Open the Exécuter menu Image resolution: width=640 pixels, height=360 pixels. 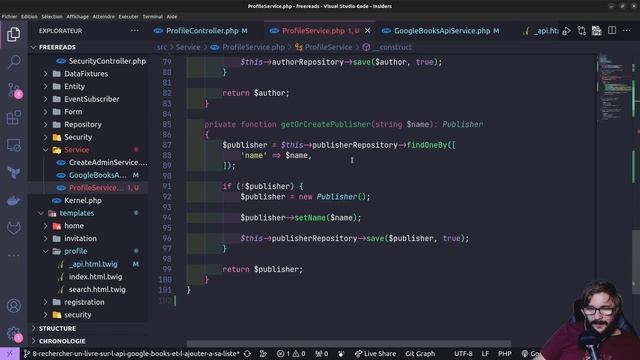click(128, 17)
